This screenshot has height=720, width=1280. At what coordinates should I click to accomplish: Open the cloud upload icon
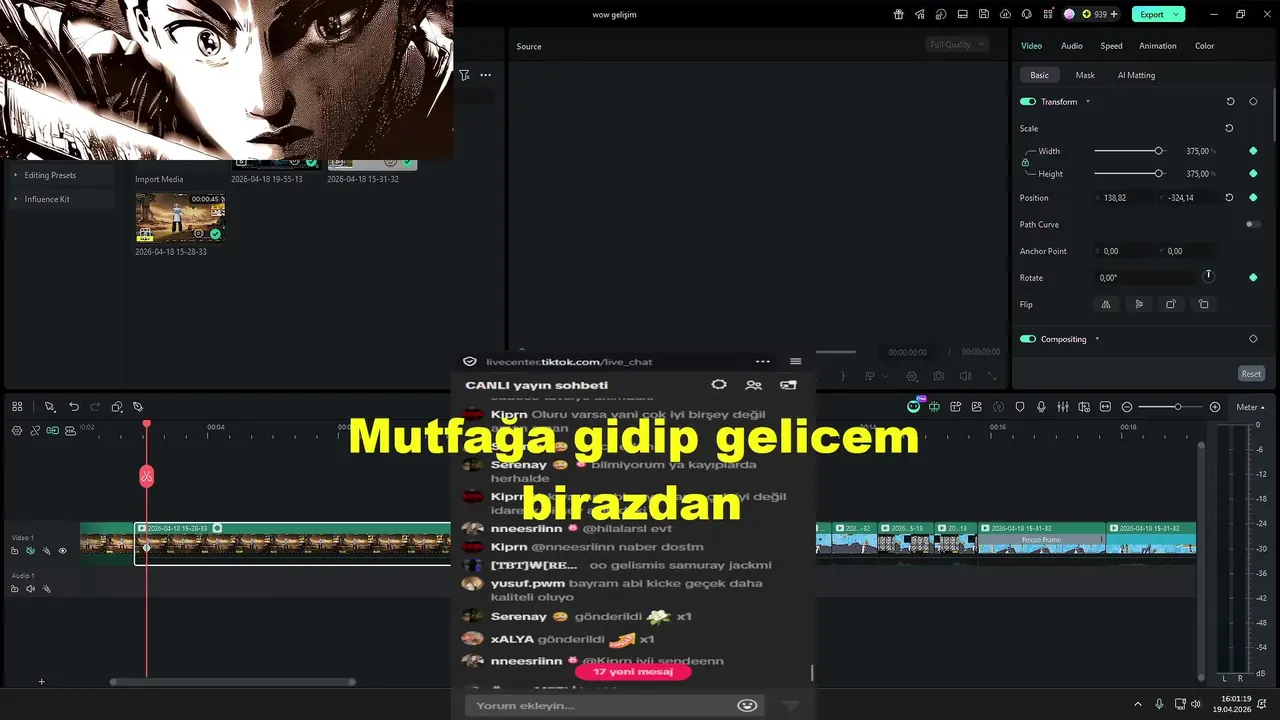coord(1005,14)
